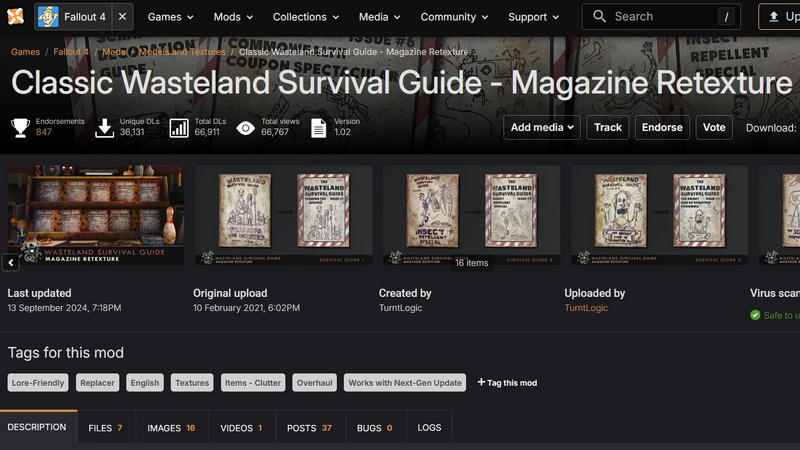Select the Lore-Friendly tag
This screenshot has height=450, width=800.
pos(38,383)
